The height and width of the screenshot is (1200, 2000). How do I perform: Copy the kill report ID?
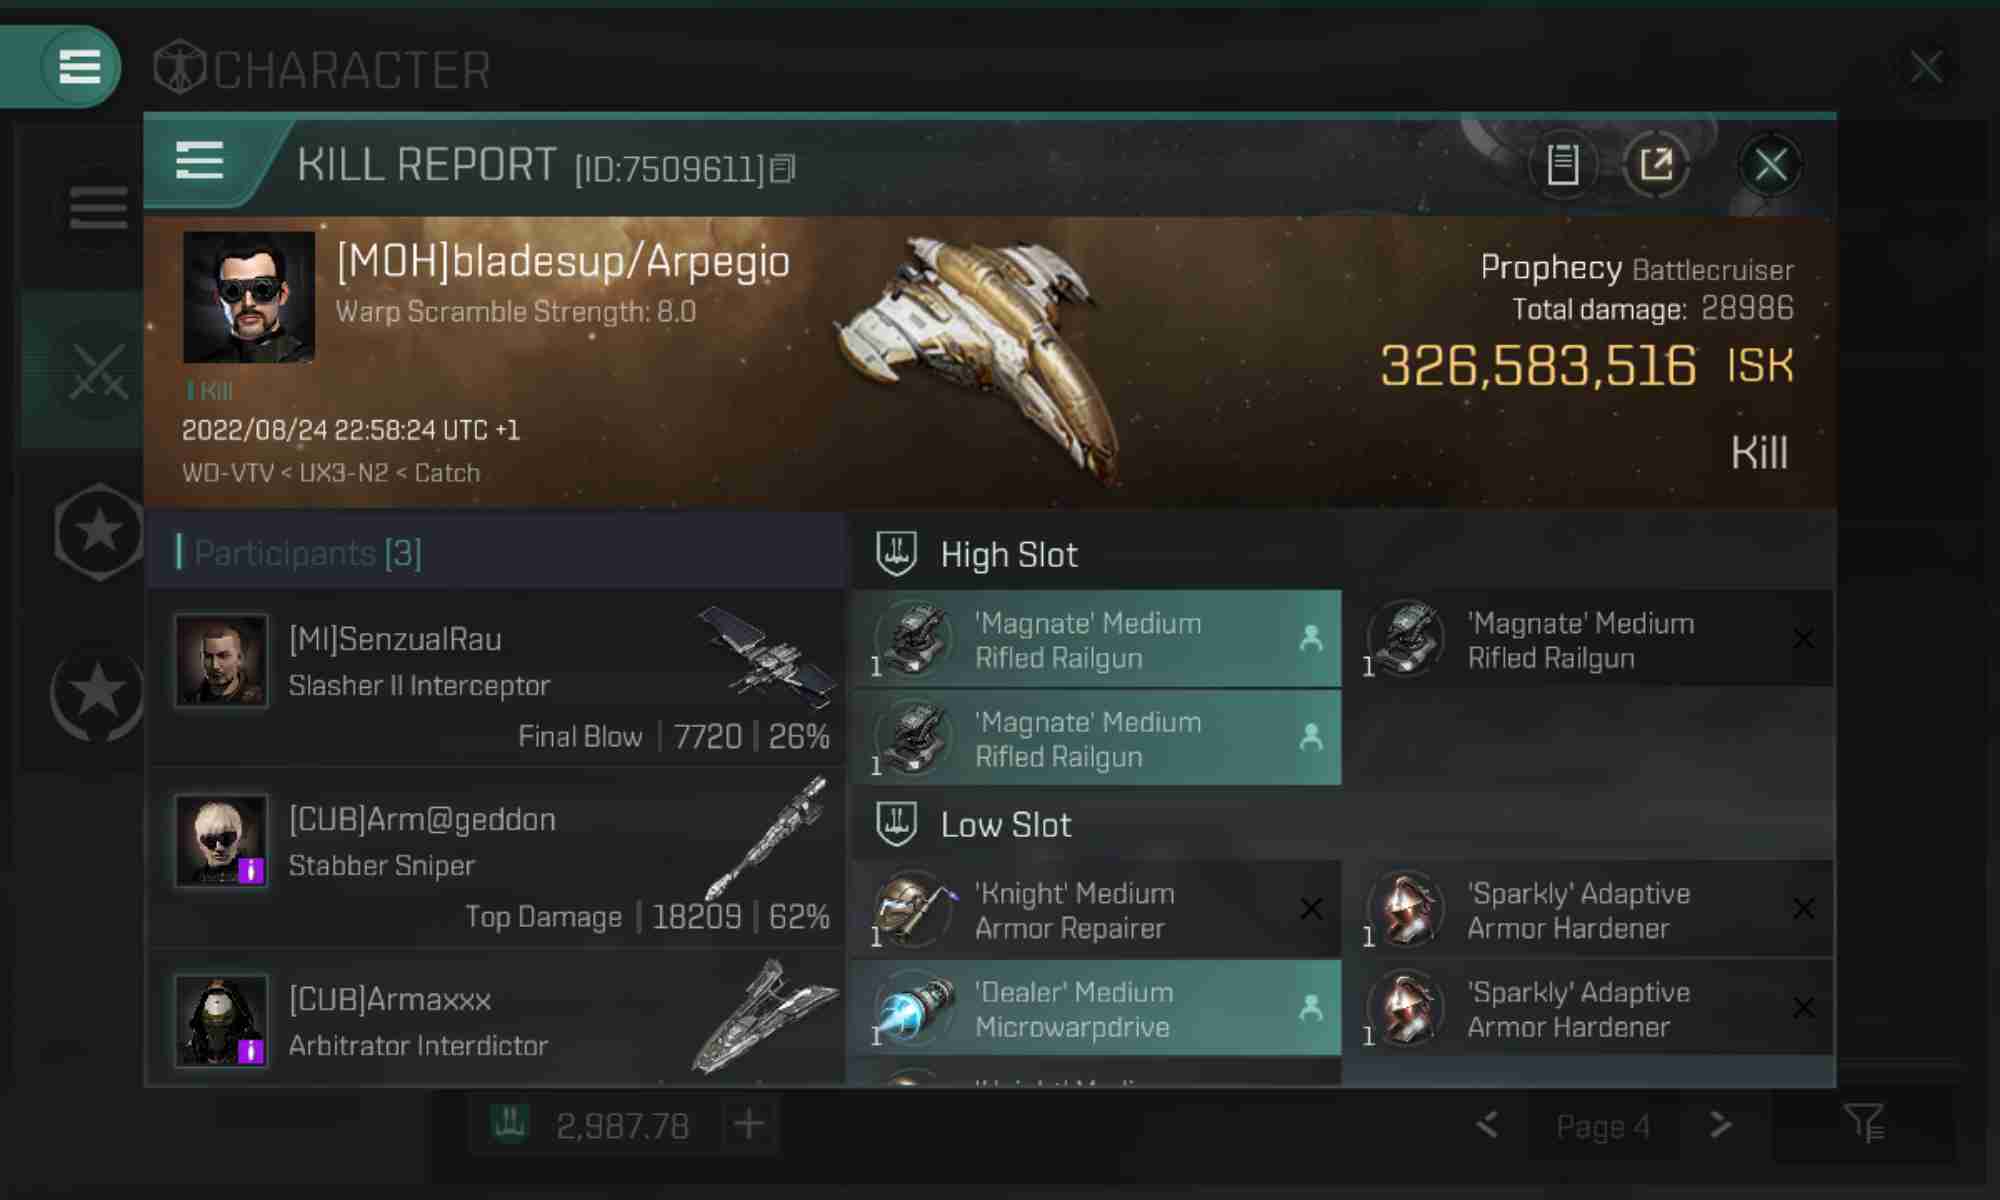[784, 169]
